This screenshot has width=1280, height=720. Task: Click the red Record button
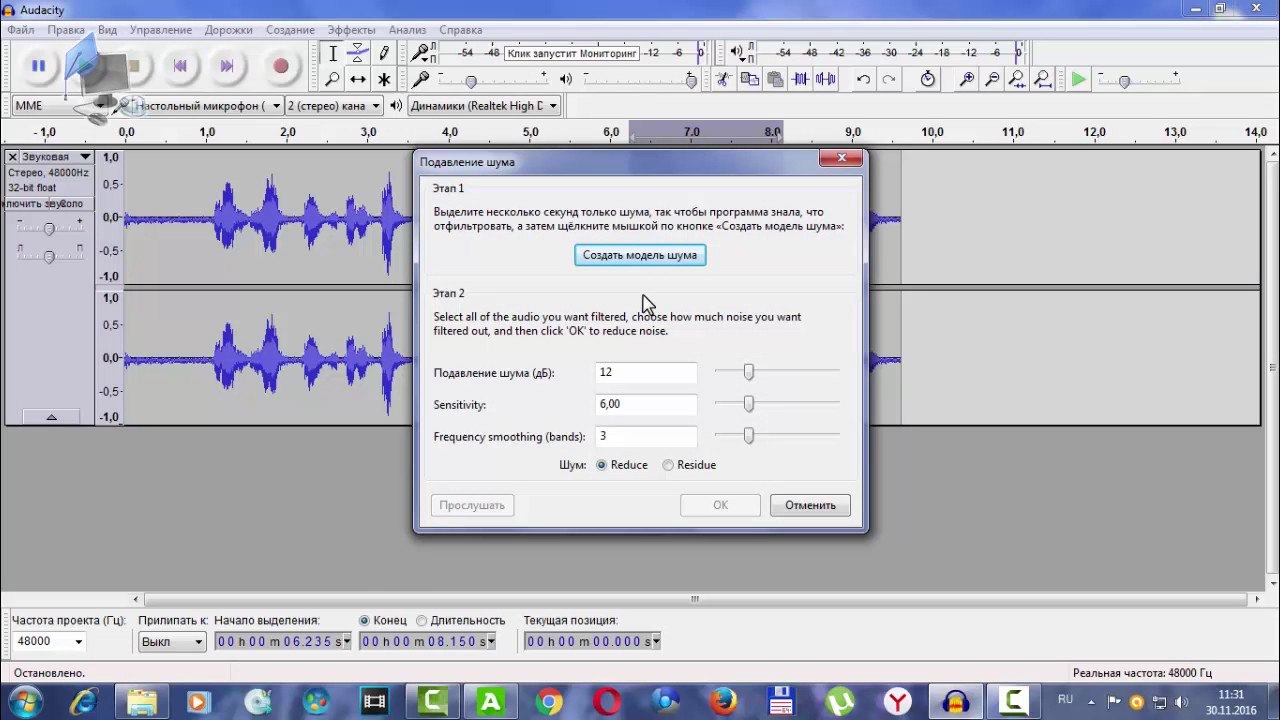point(281,66)
